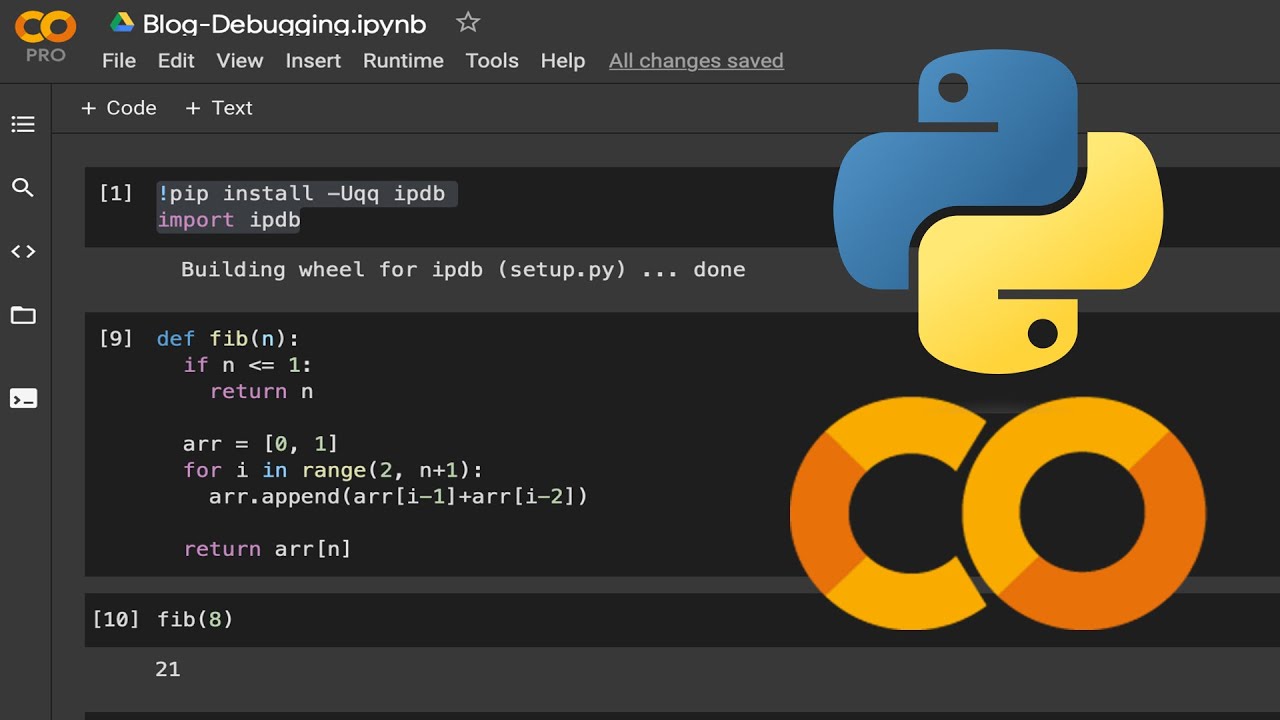Image resolution: width=1280 pixels, height=720 pixels.
Task: Open the View menu
Action: pos(240,60)
